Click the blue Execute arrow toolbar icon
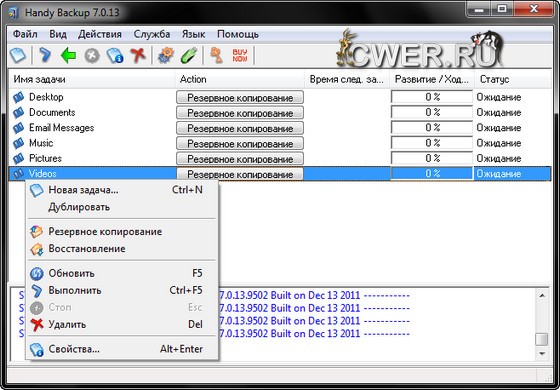Viewport: 560px width, 390px height. [x=45, y=55]
